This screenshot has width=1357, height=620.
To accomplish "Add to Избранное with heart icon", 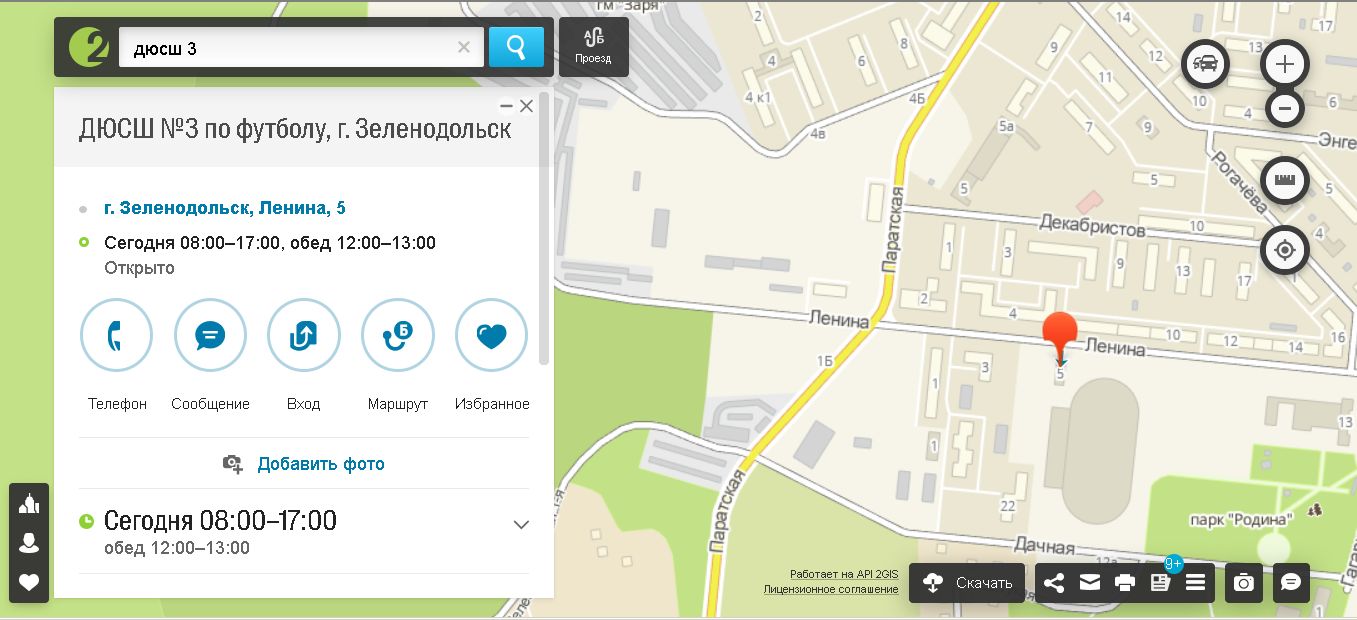I will point(491,335).
